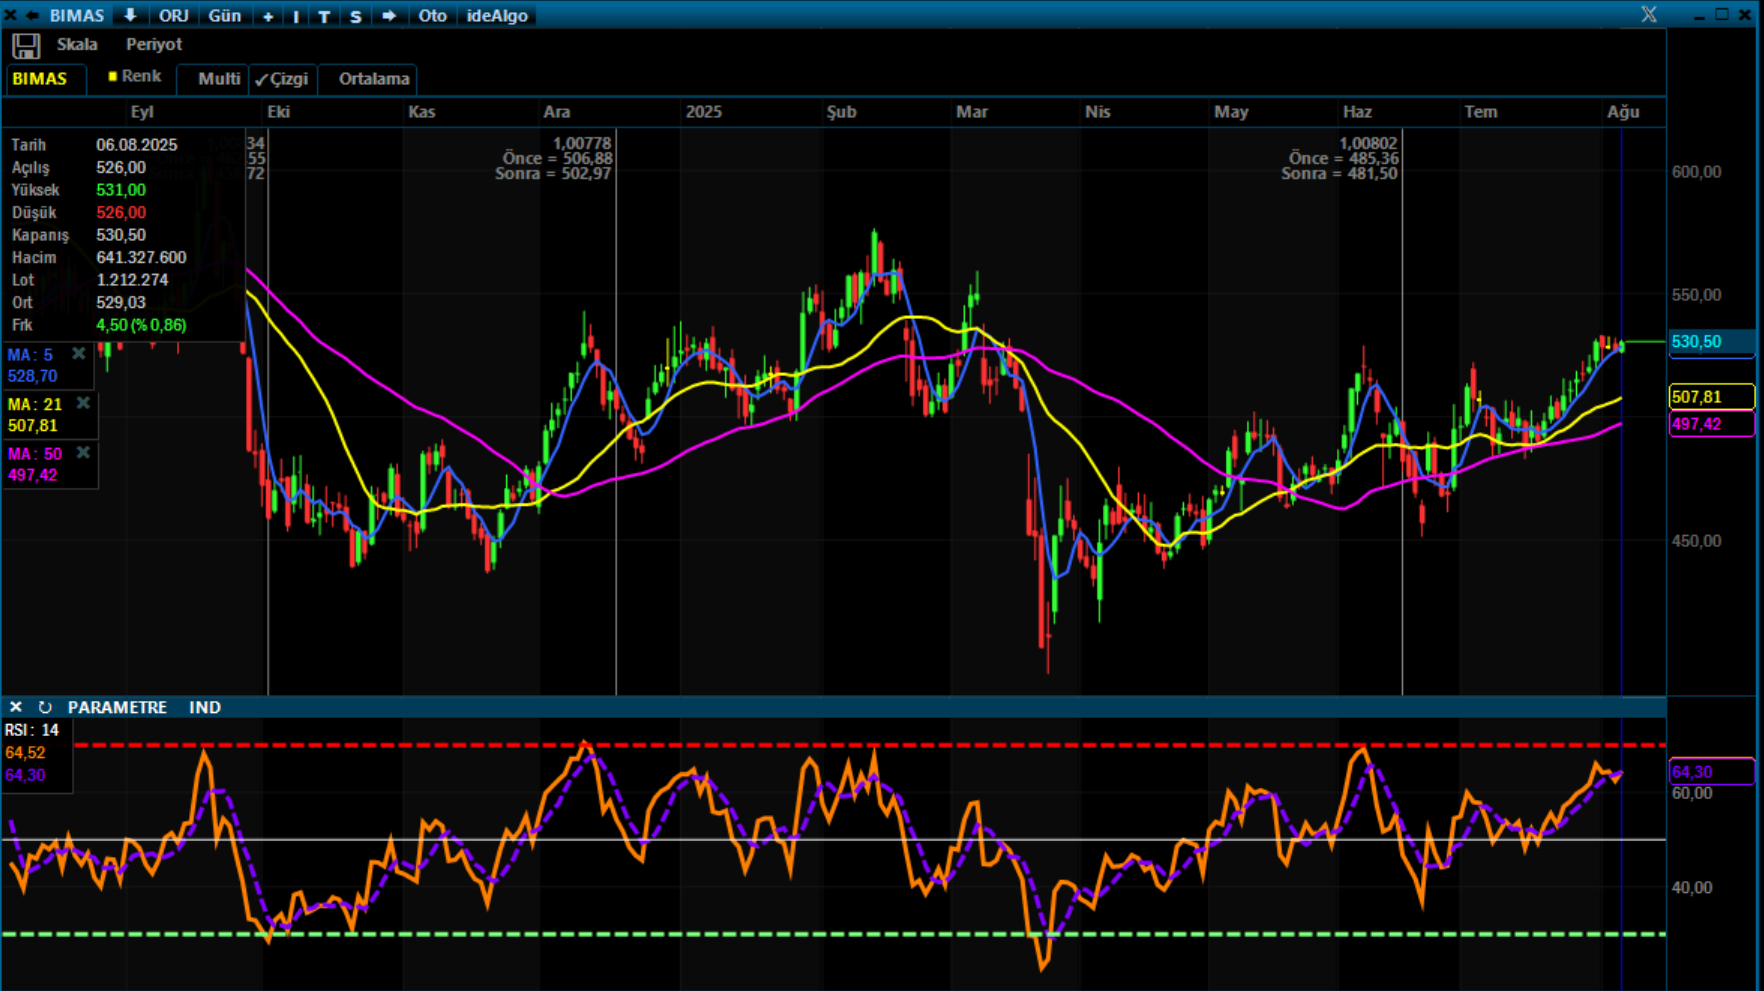Refresh the indicator panel with circular arrow
The width and height of the screenshot is (1764, 991).
coord(45,707)
